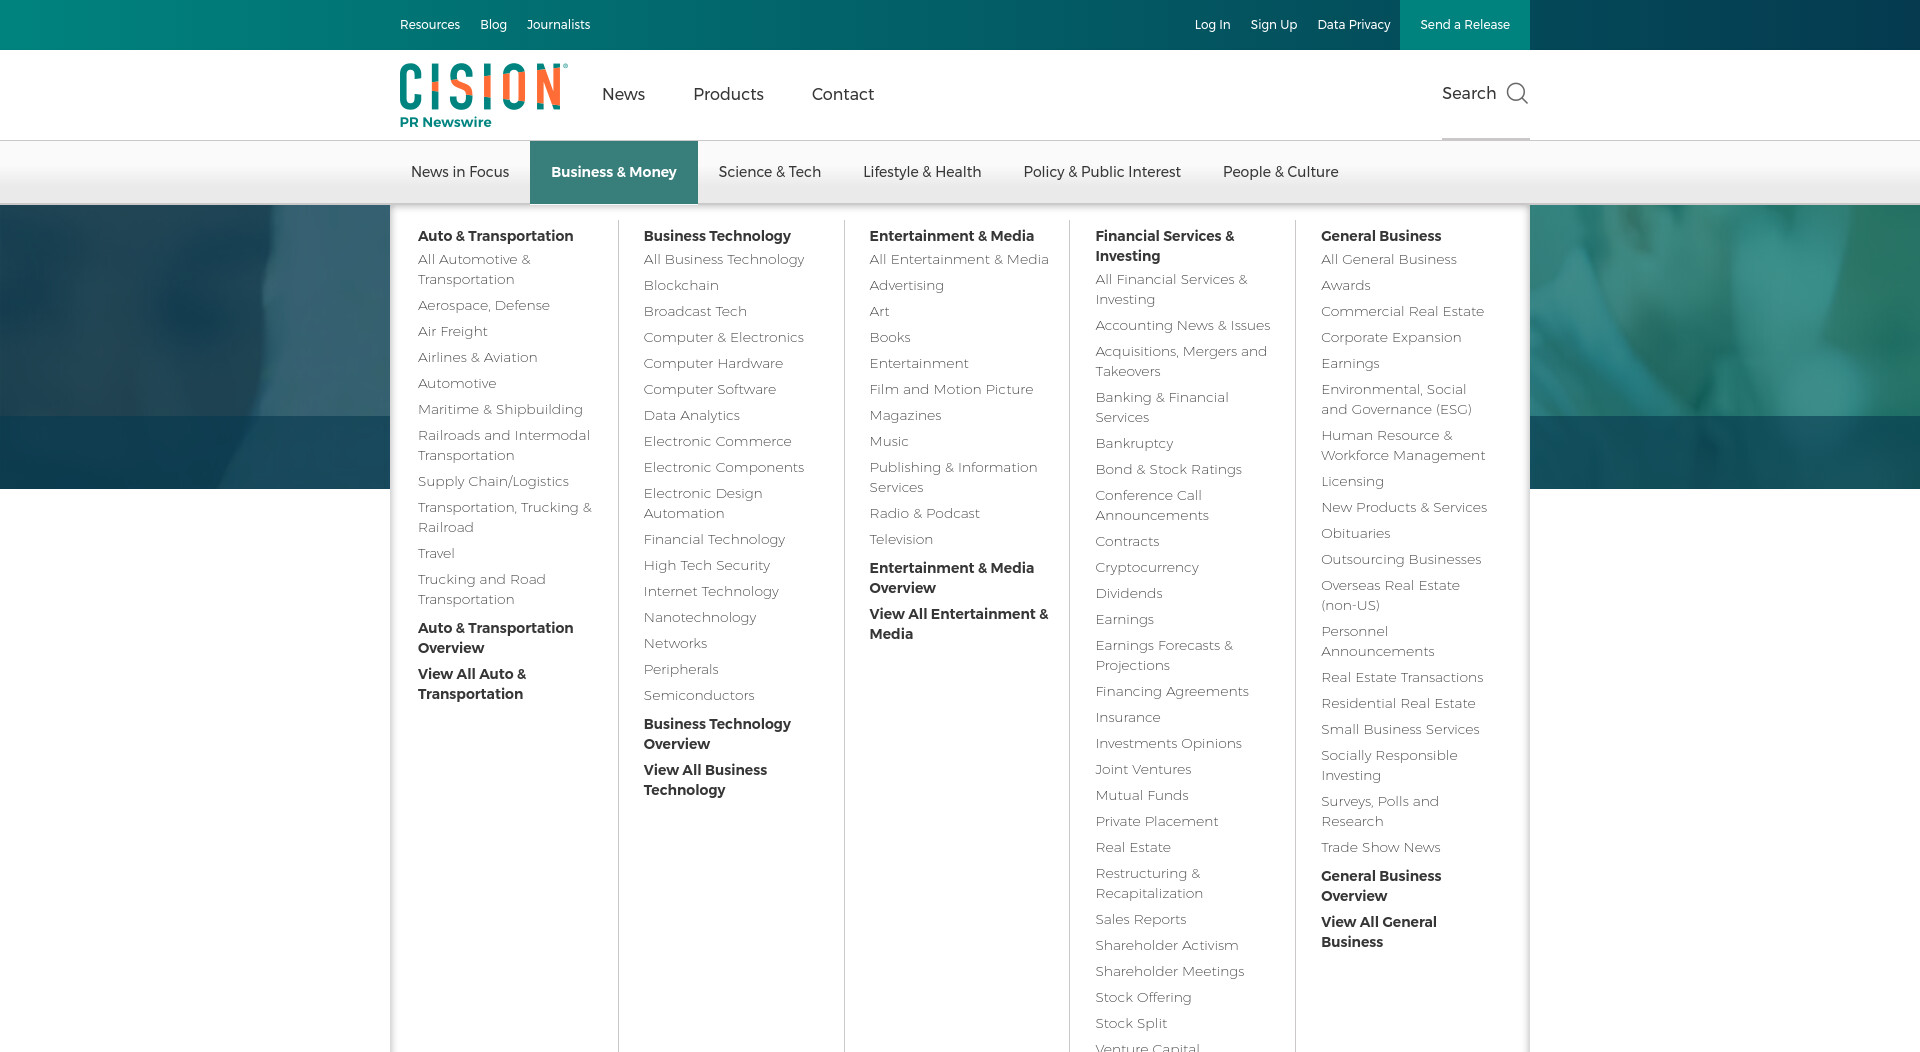Click Log In
The width and height of the screenshot is (1920, 1052).
pos(1212,25)
